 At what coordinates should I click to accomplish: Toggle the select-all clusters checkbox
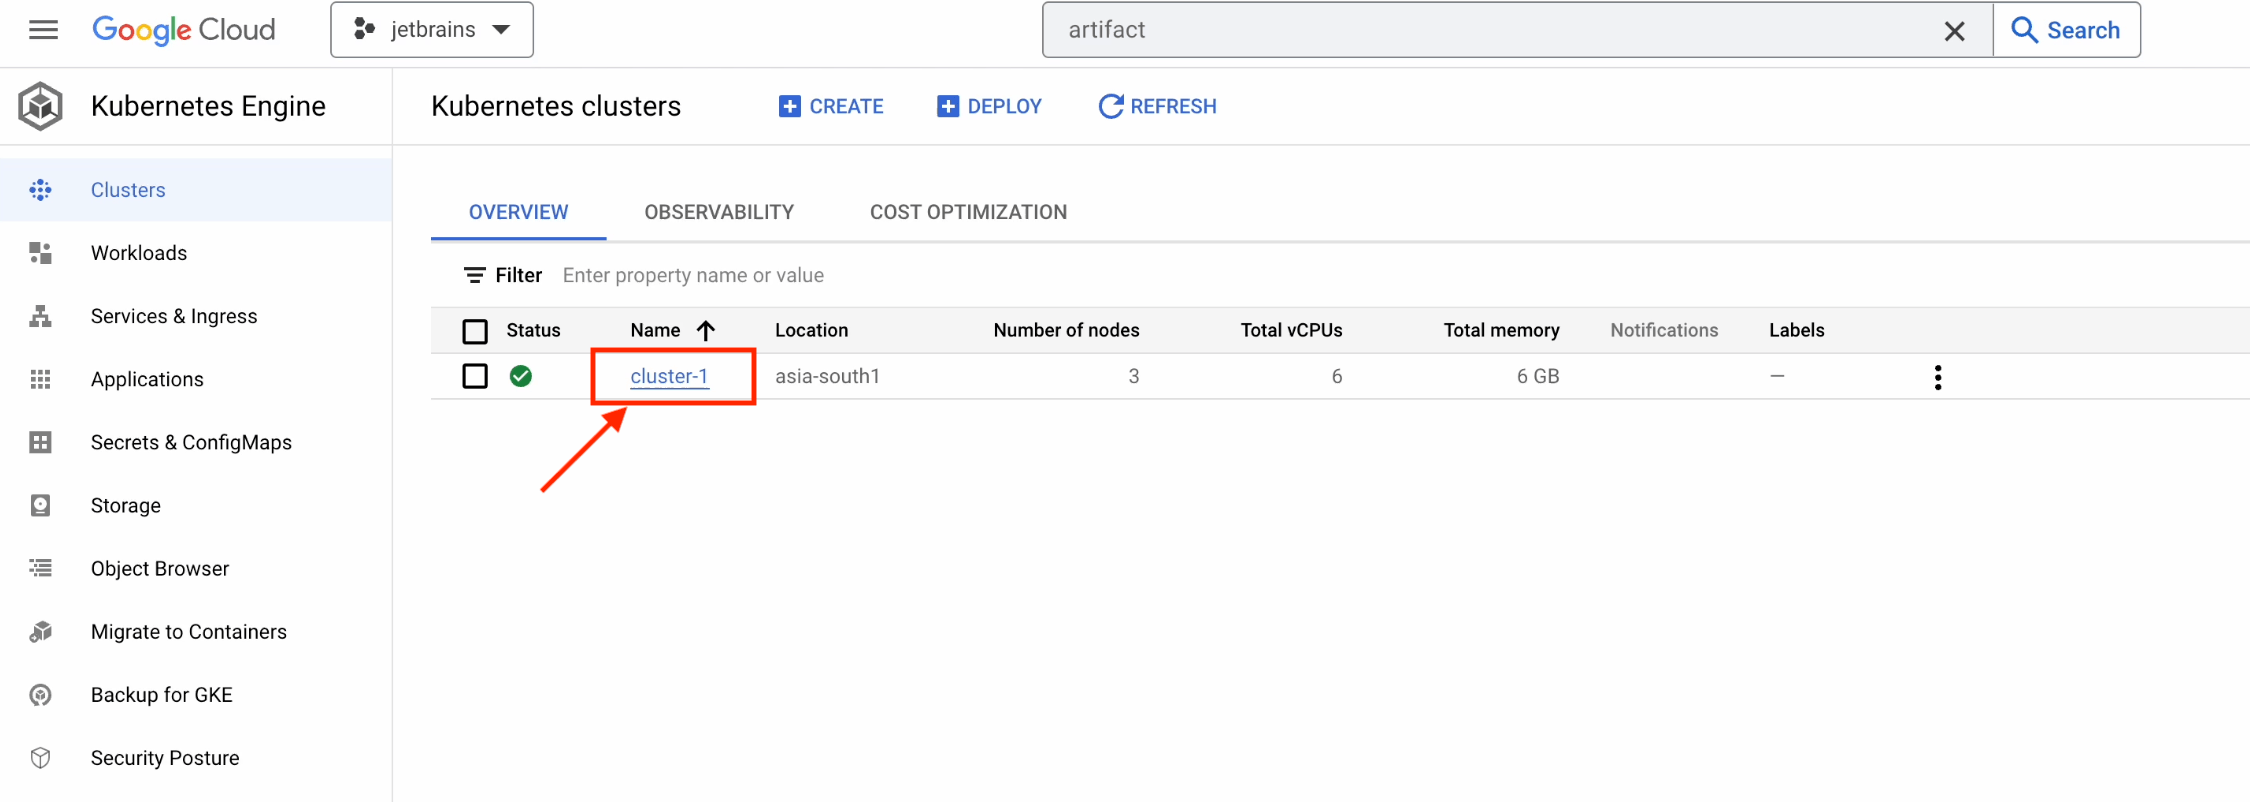click(x=475, y=331)
